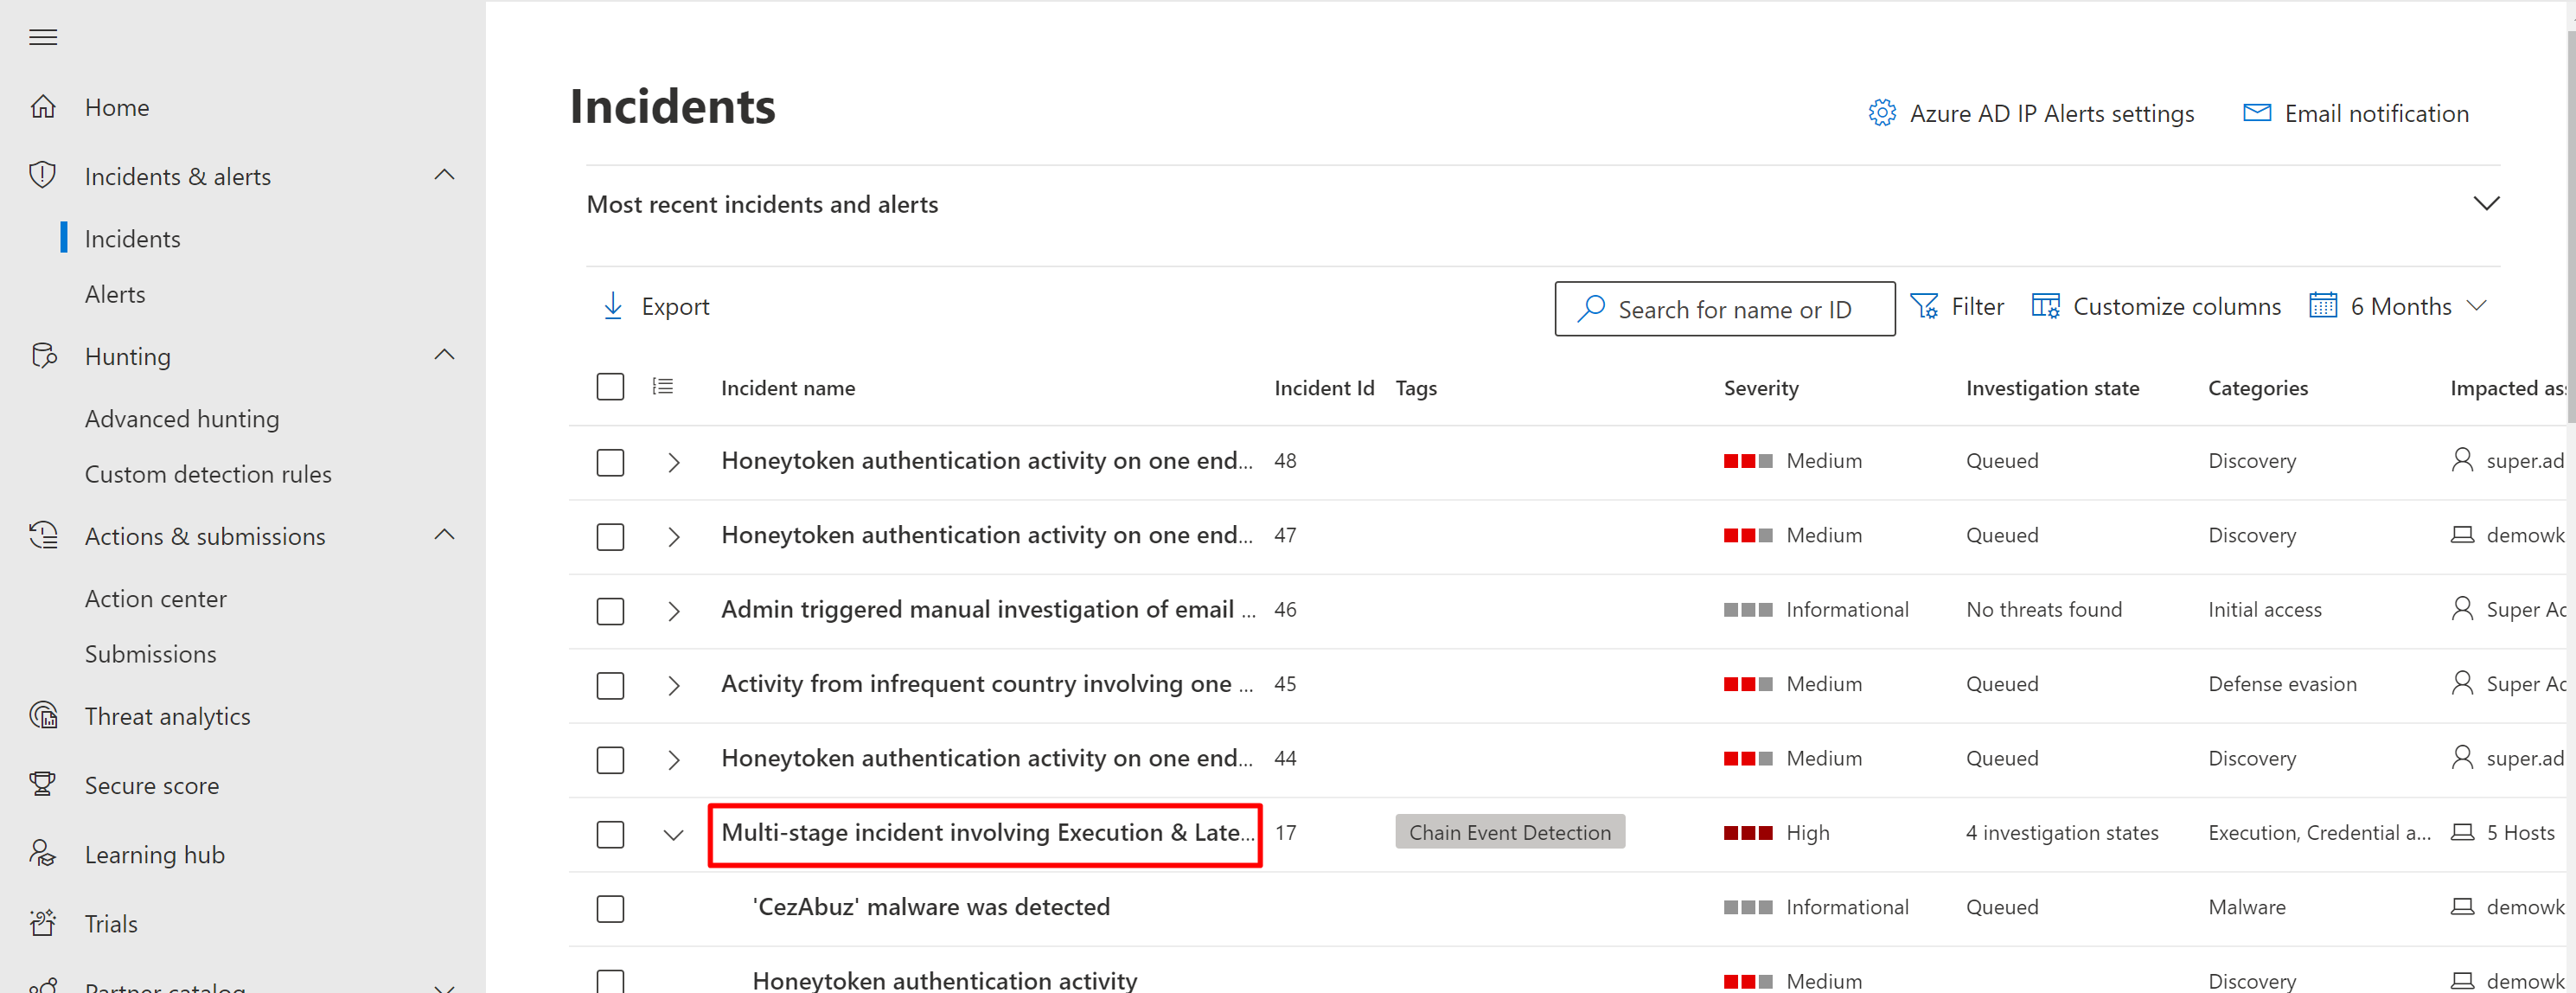Screen dimensions: 2576x993
Task: Open the Multi-stage incident involving Execution link
Action: (x=985, y=833)
